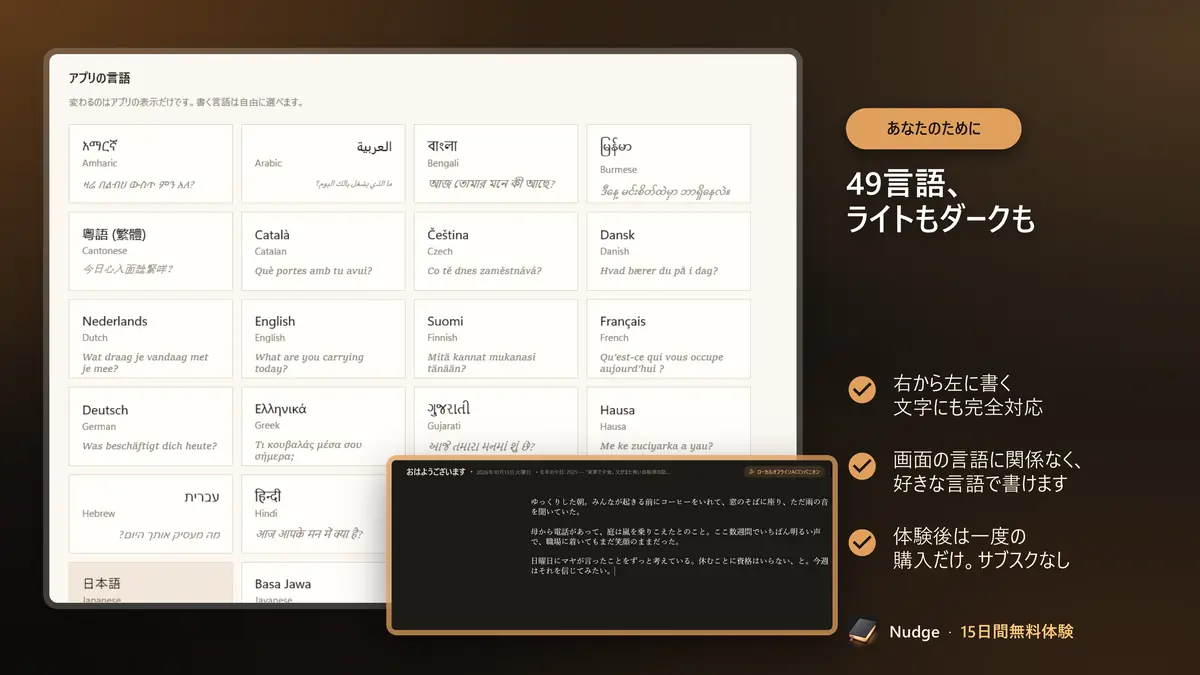Image resolution: width=1200 pixels, height=675 pixels.
Task: Click the 49言語、ライトもダークも headline
Action: point(940,201)
